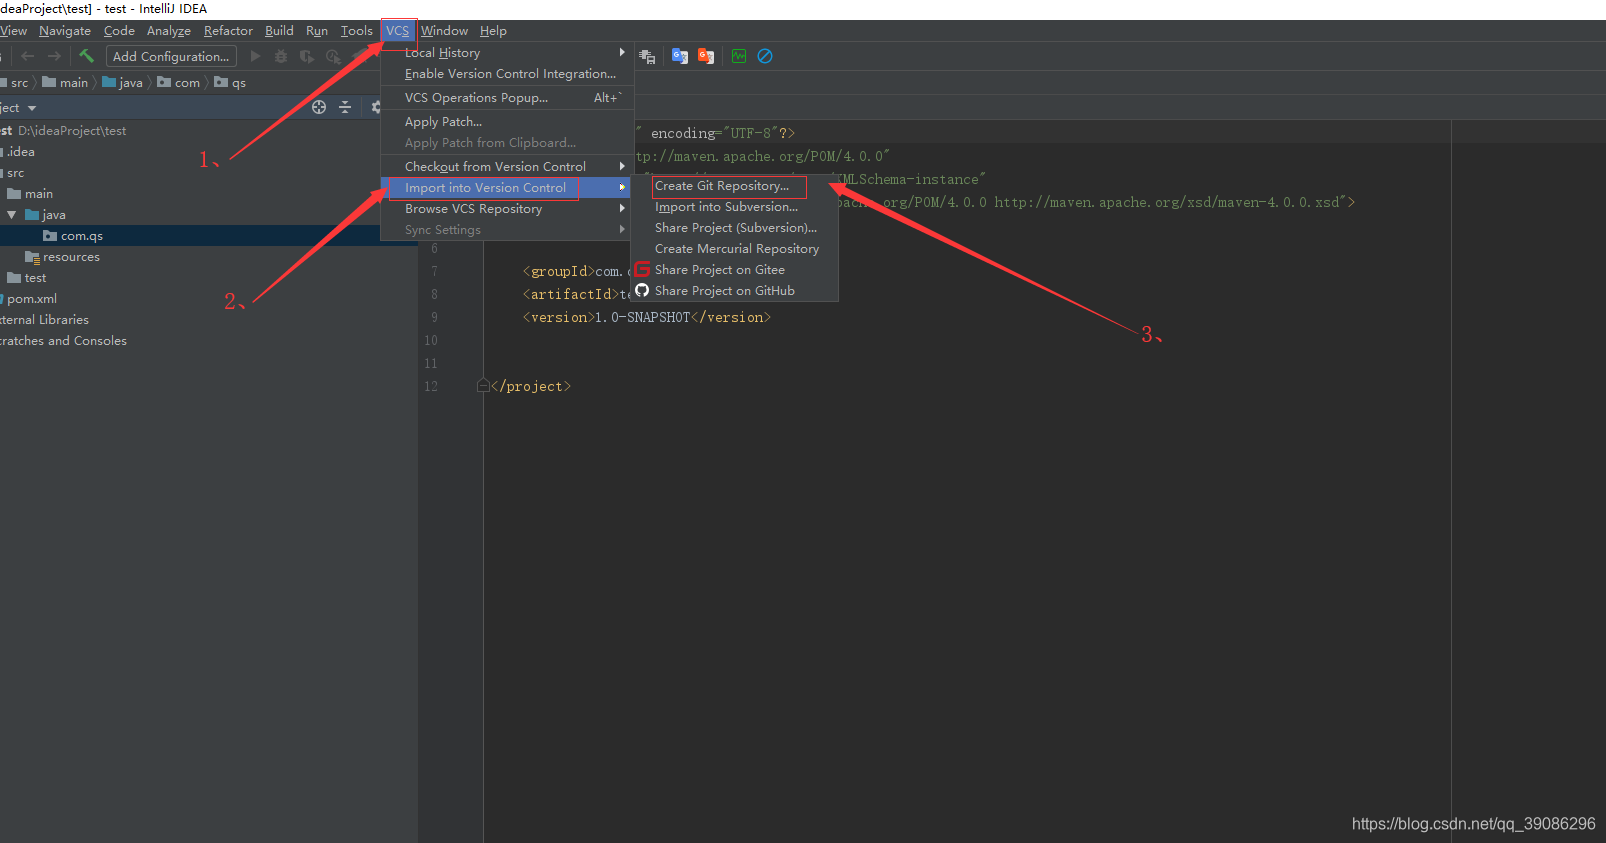Click Locate/Scroll from Source crosshair icon
The height and width of the screenshot is (843, 1606).
pyautogui.click(x=319, y=107)
